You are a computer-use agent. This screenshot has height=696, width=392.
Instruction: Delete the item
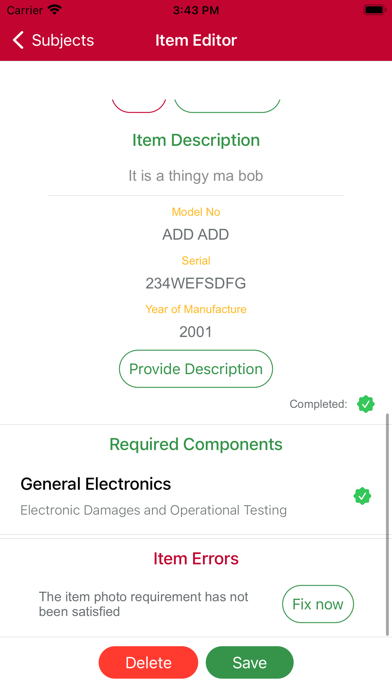tap(148, 662)
